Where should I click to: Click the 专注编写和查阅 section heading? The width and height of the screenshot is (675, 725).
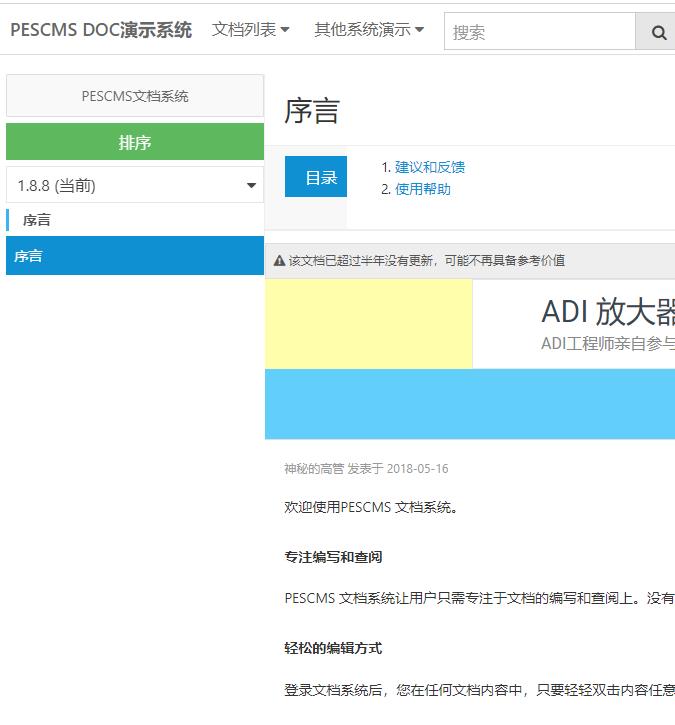[333, 557]
